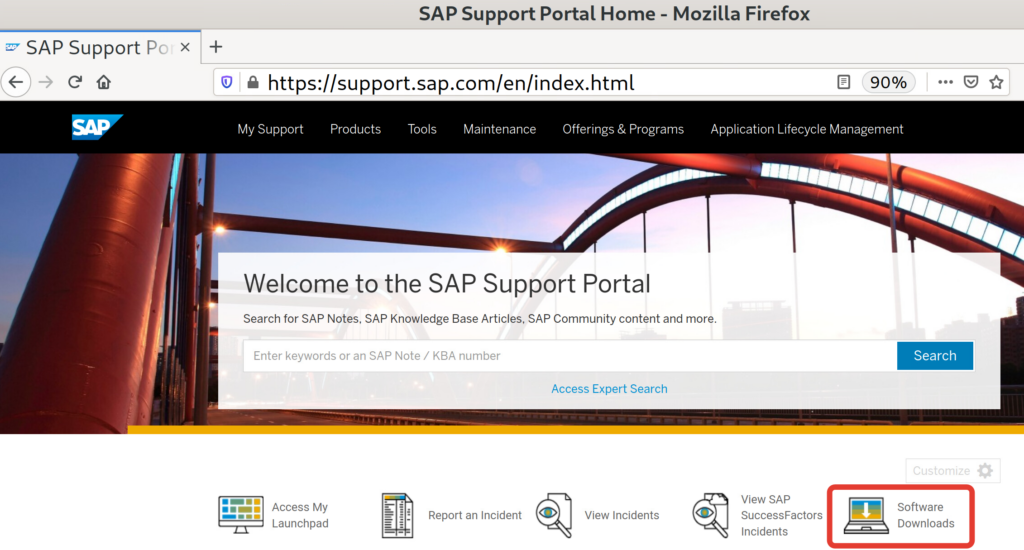1024x550 pixels.
Task: Click the SuccessFactors Incidents icon
Action: (x=710, y=515)
